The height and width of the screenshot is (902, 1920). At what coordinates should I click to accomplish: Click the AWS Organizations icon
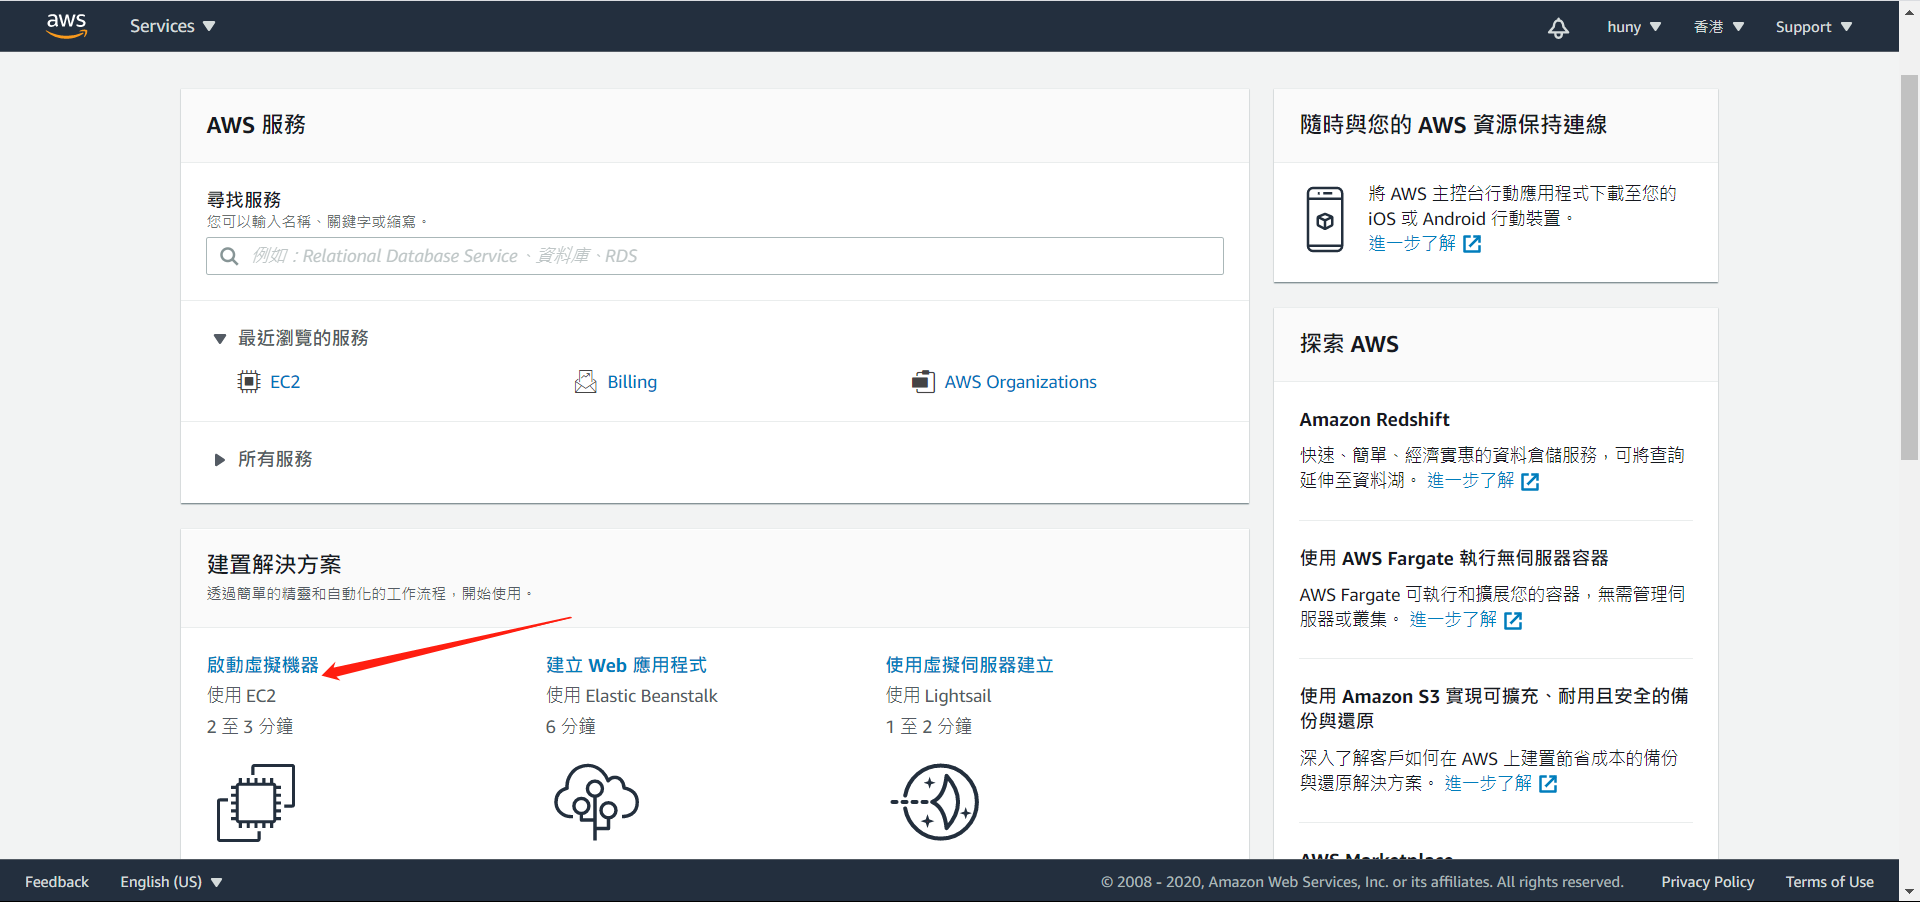[923, 381]
